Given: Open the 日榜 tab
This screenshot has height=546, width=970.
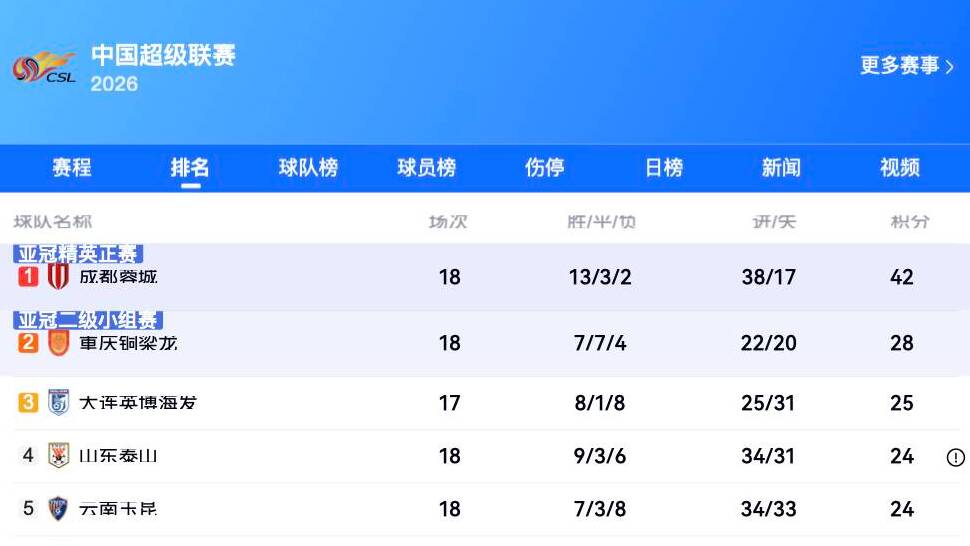Looking at the screenshot, I should [664, 168].
